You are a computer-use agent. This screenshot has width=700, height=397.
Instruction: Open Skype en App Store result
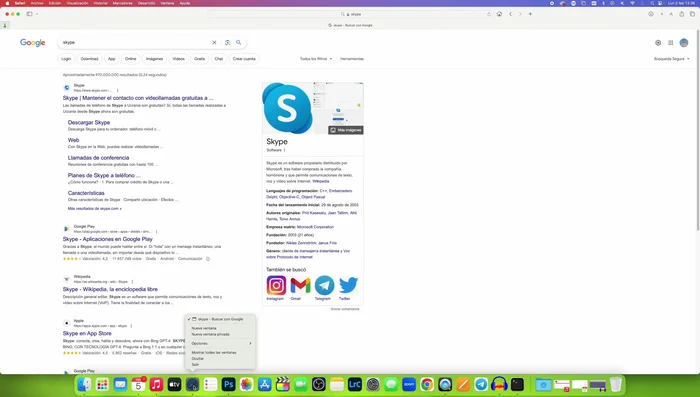pyautogui.click(x=87, y=333)
